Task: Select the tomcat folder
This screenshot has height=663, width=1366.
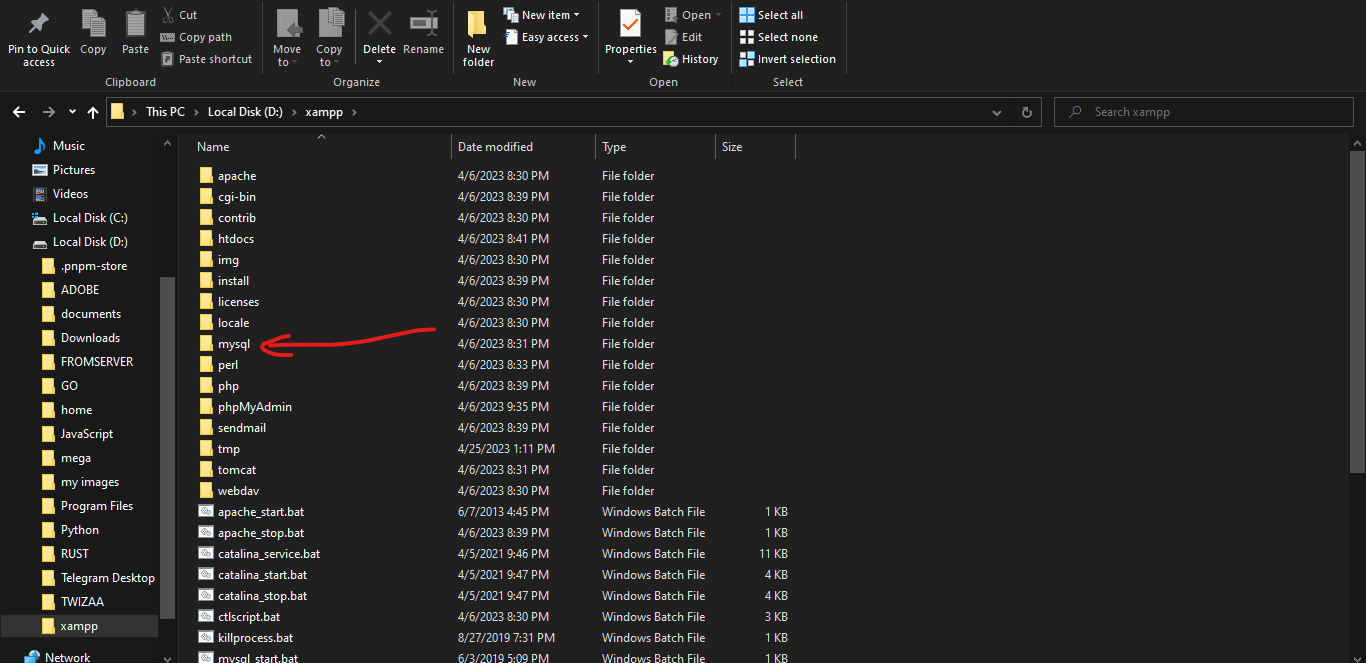Action: [237, 470]
